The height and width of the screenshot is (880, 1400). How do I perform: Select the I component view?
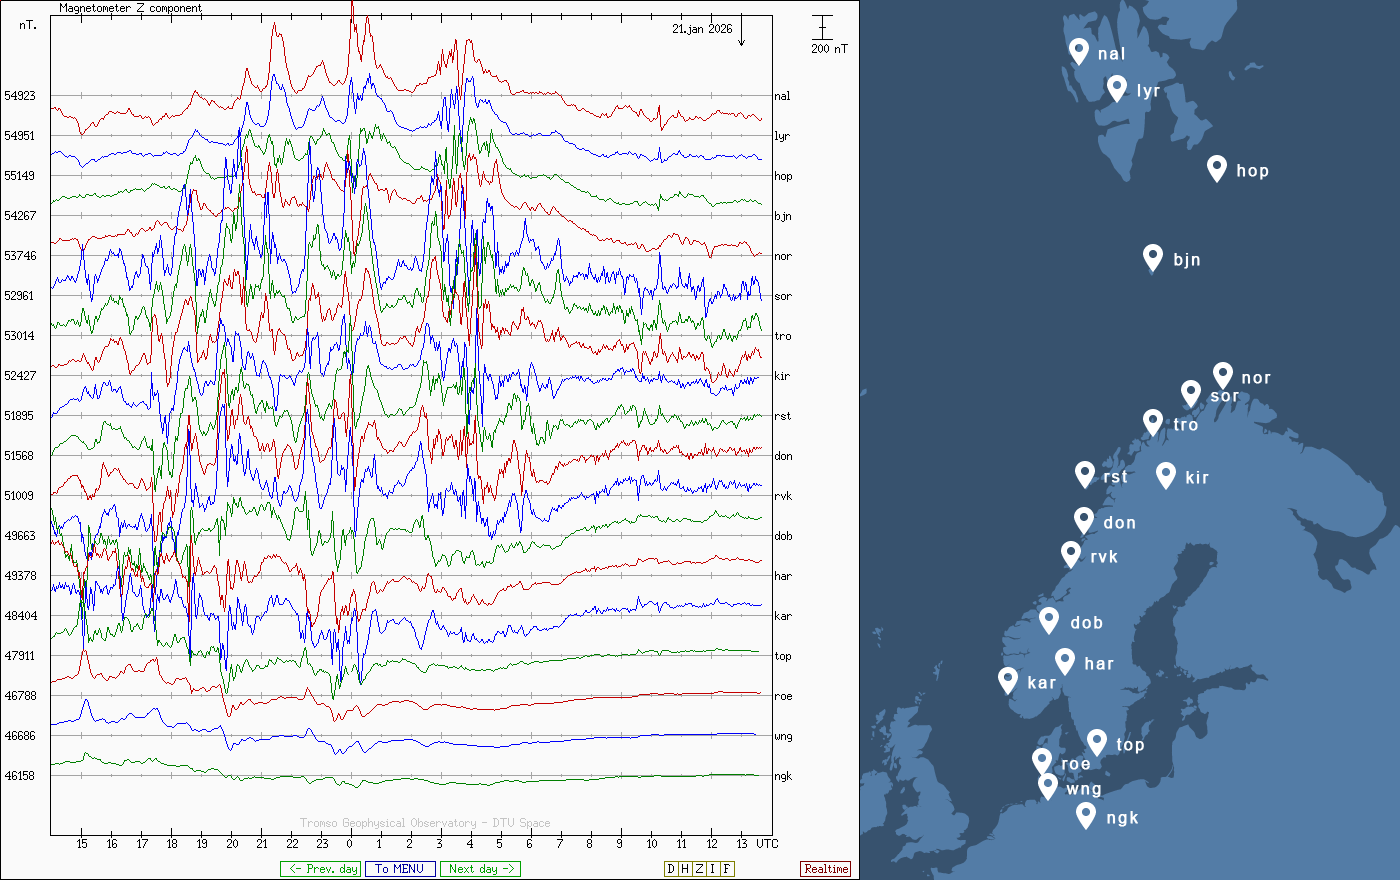point(713,869)
